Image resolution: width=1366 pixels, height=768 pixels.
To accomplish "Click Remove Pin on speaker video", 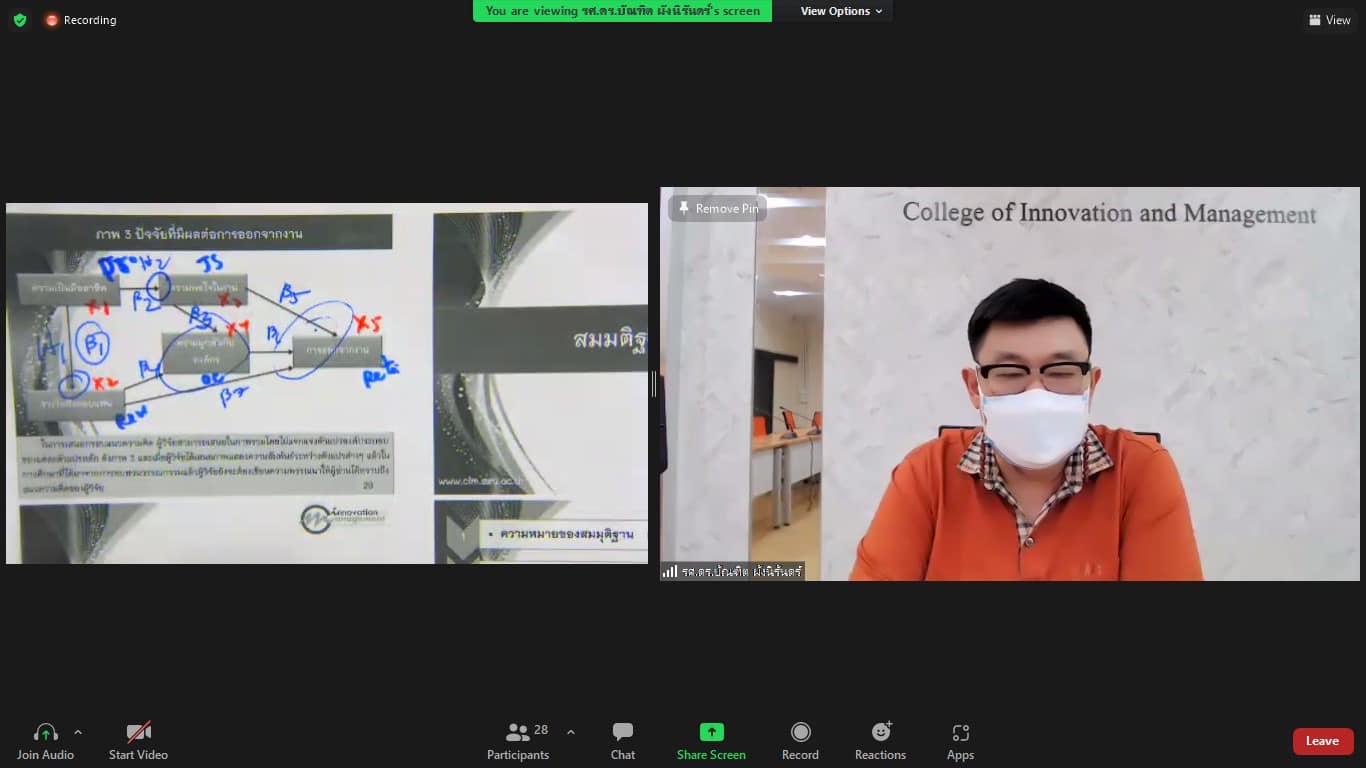I will pyautogui.click(x=717, y=208).
